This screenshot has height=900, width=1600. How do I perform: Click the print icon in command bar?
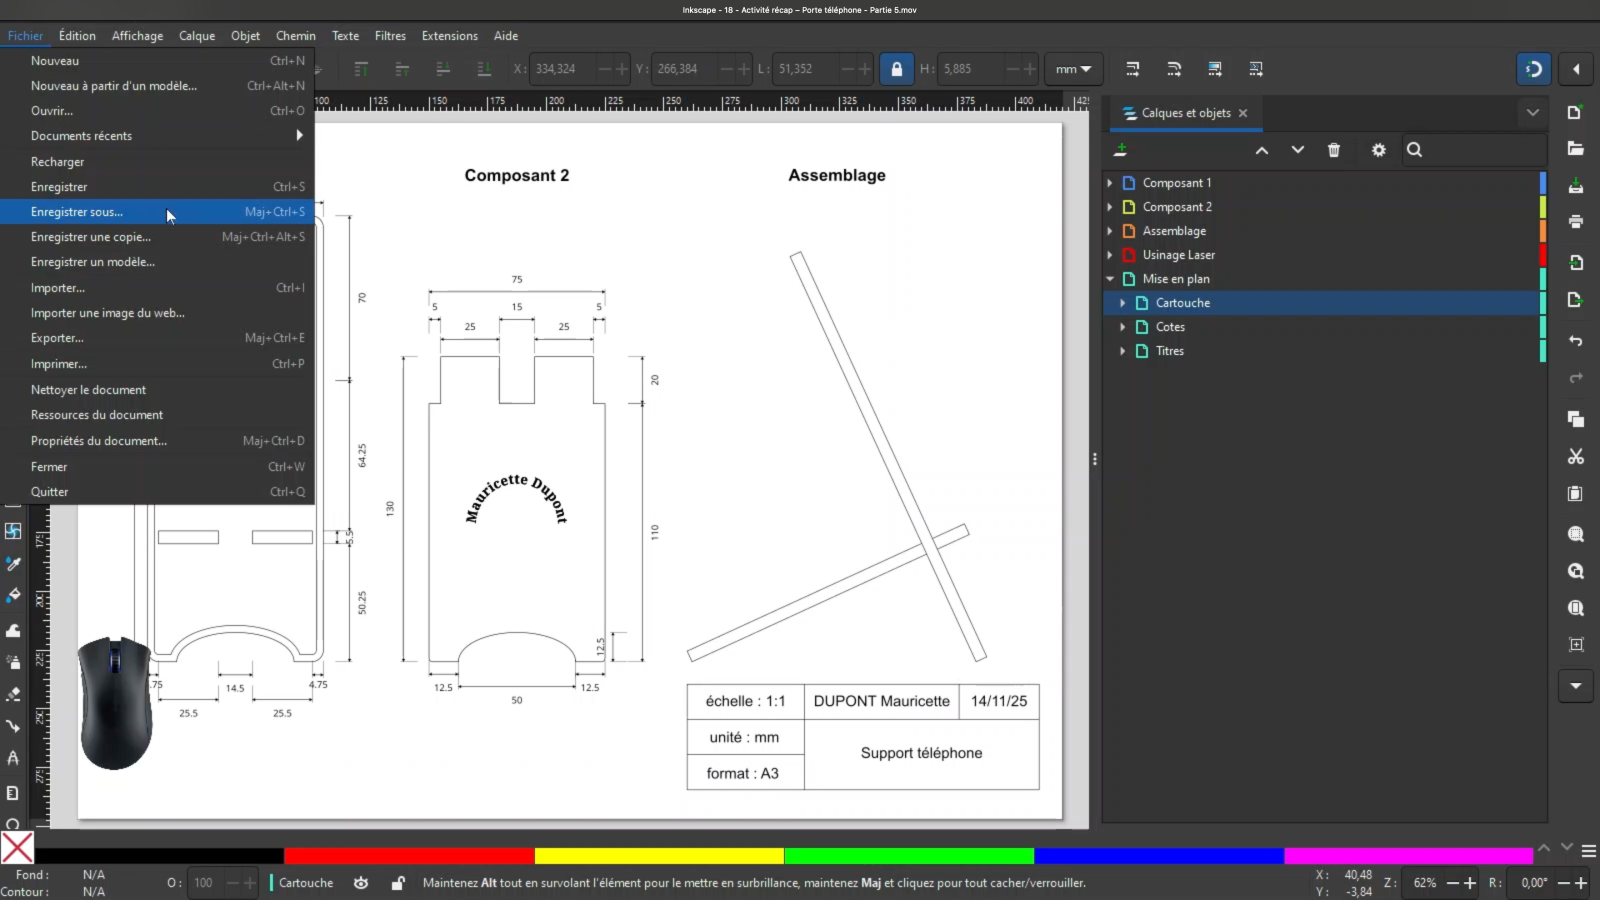coord(1576,222)
